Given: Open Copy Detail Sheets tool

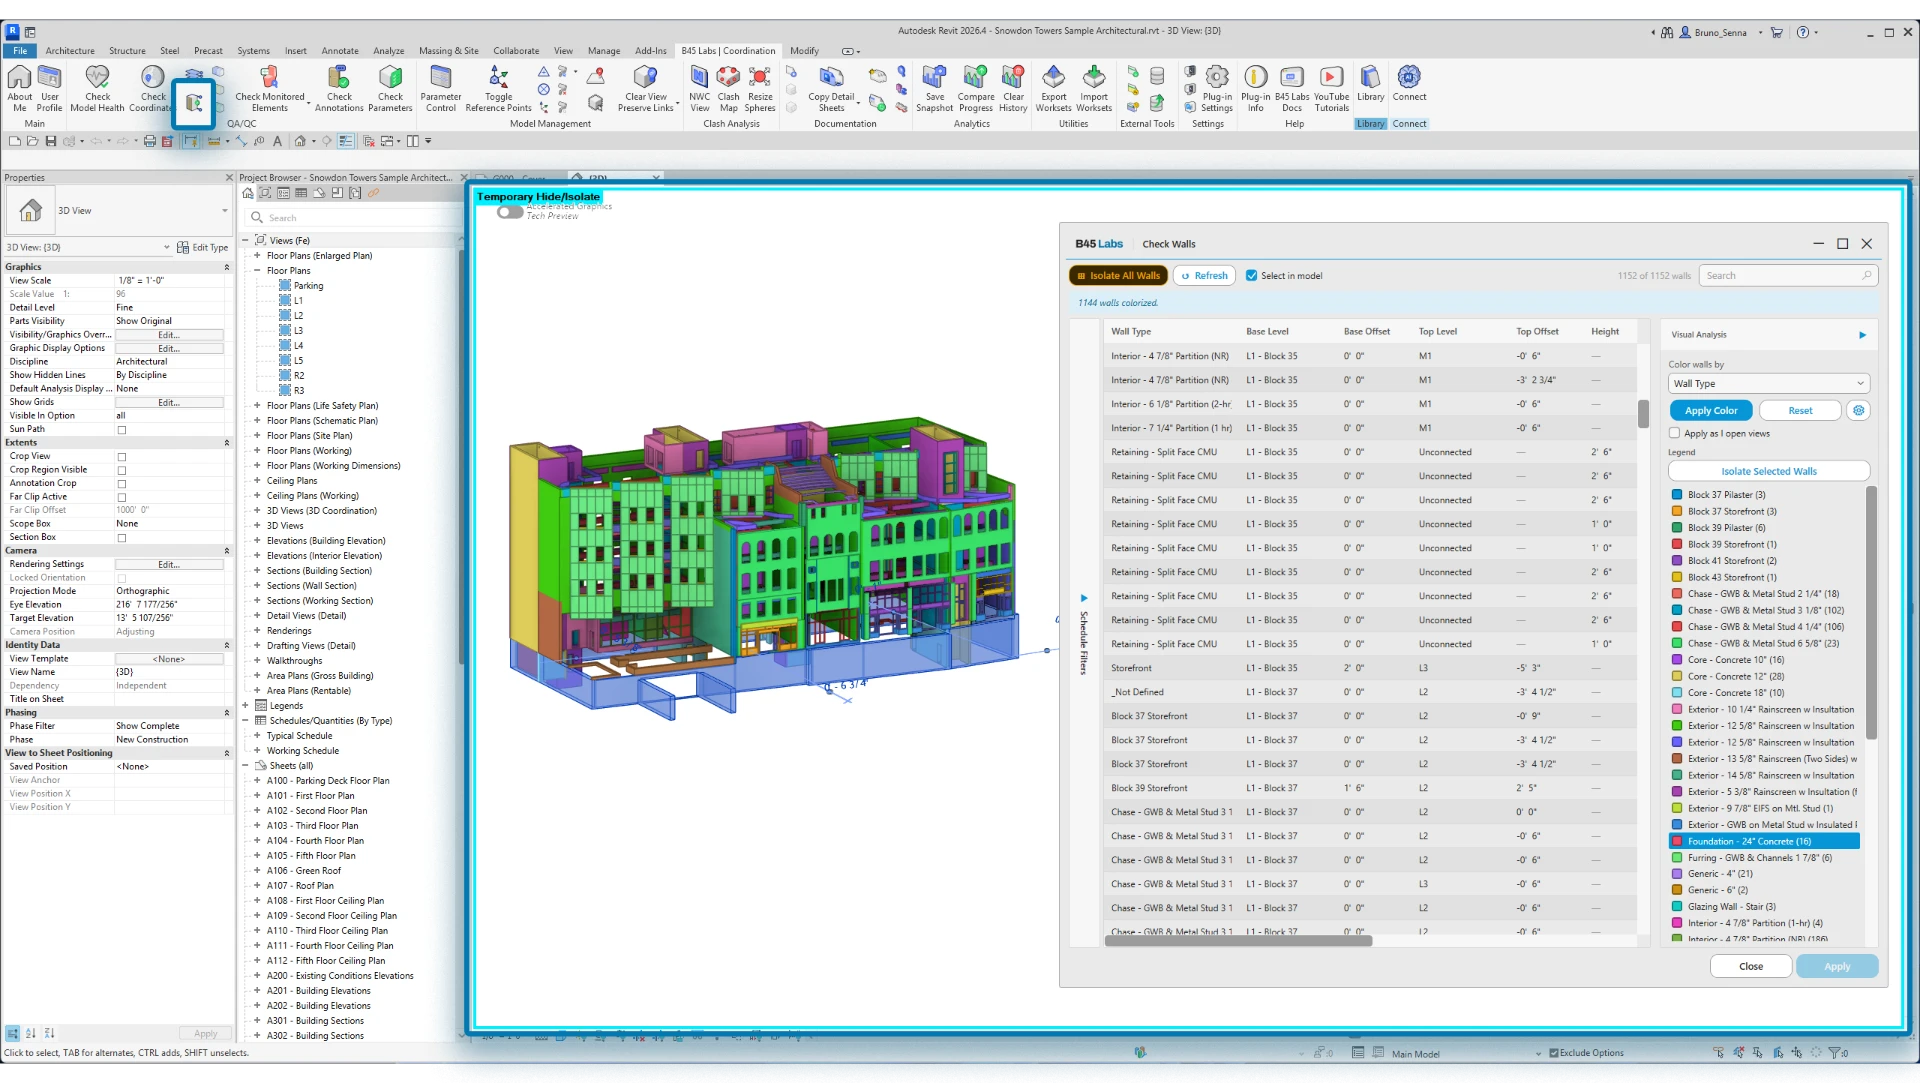Looking at the screenshot, I should 831,88.
